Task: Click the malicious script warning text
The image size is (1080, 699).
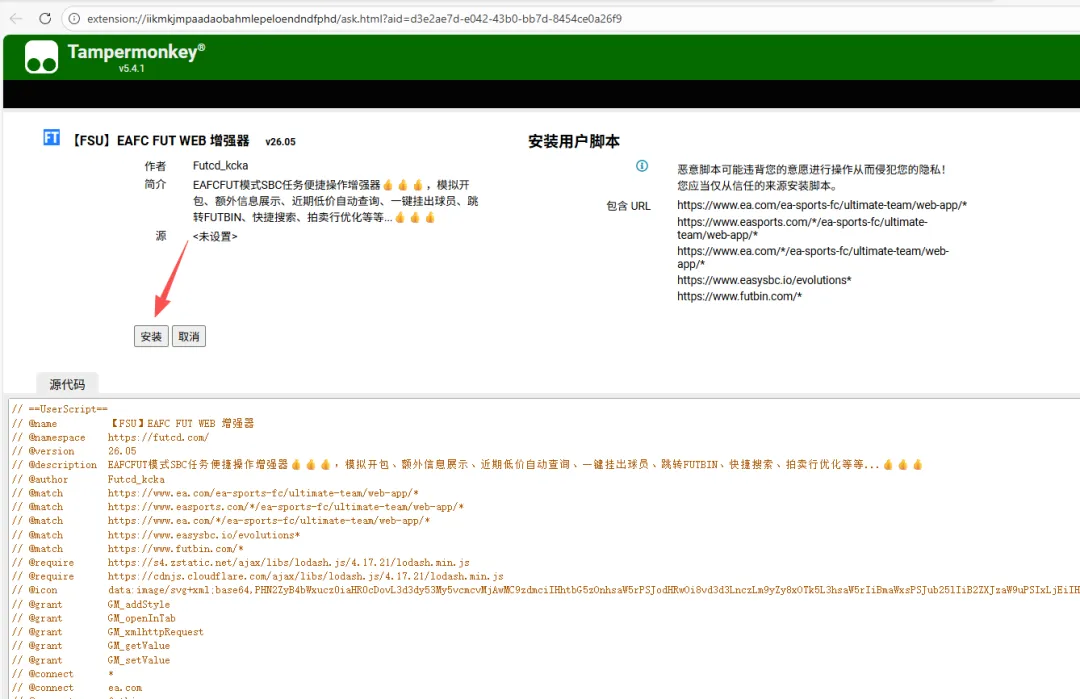Action: pos(811,177)
